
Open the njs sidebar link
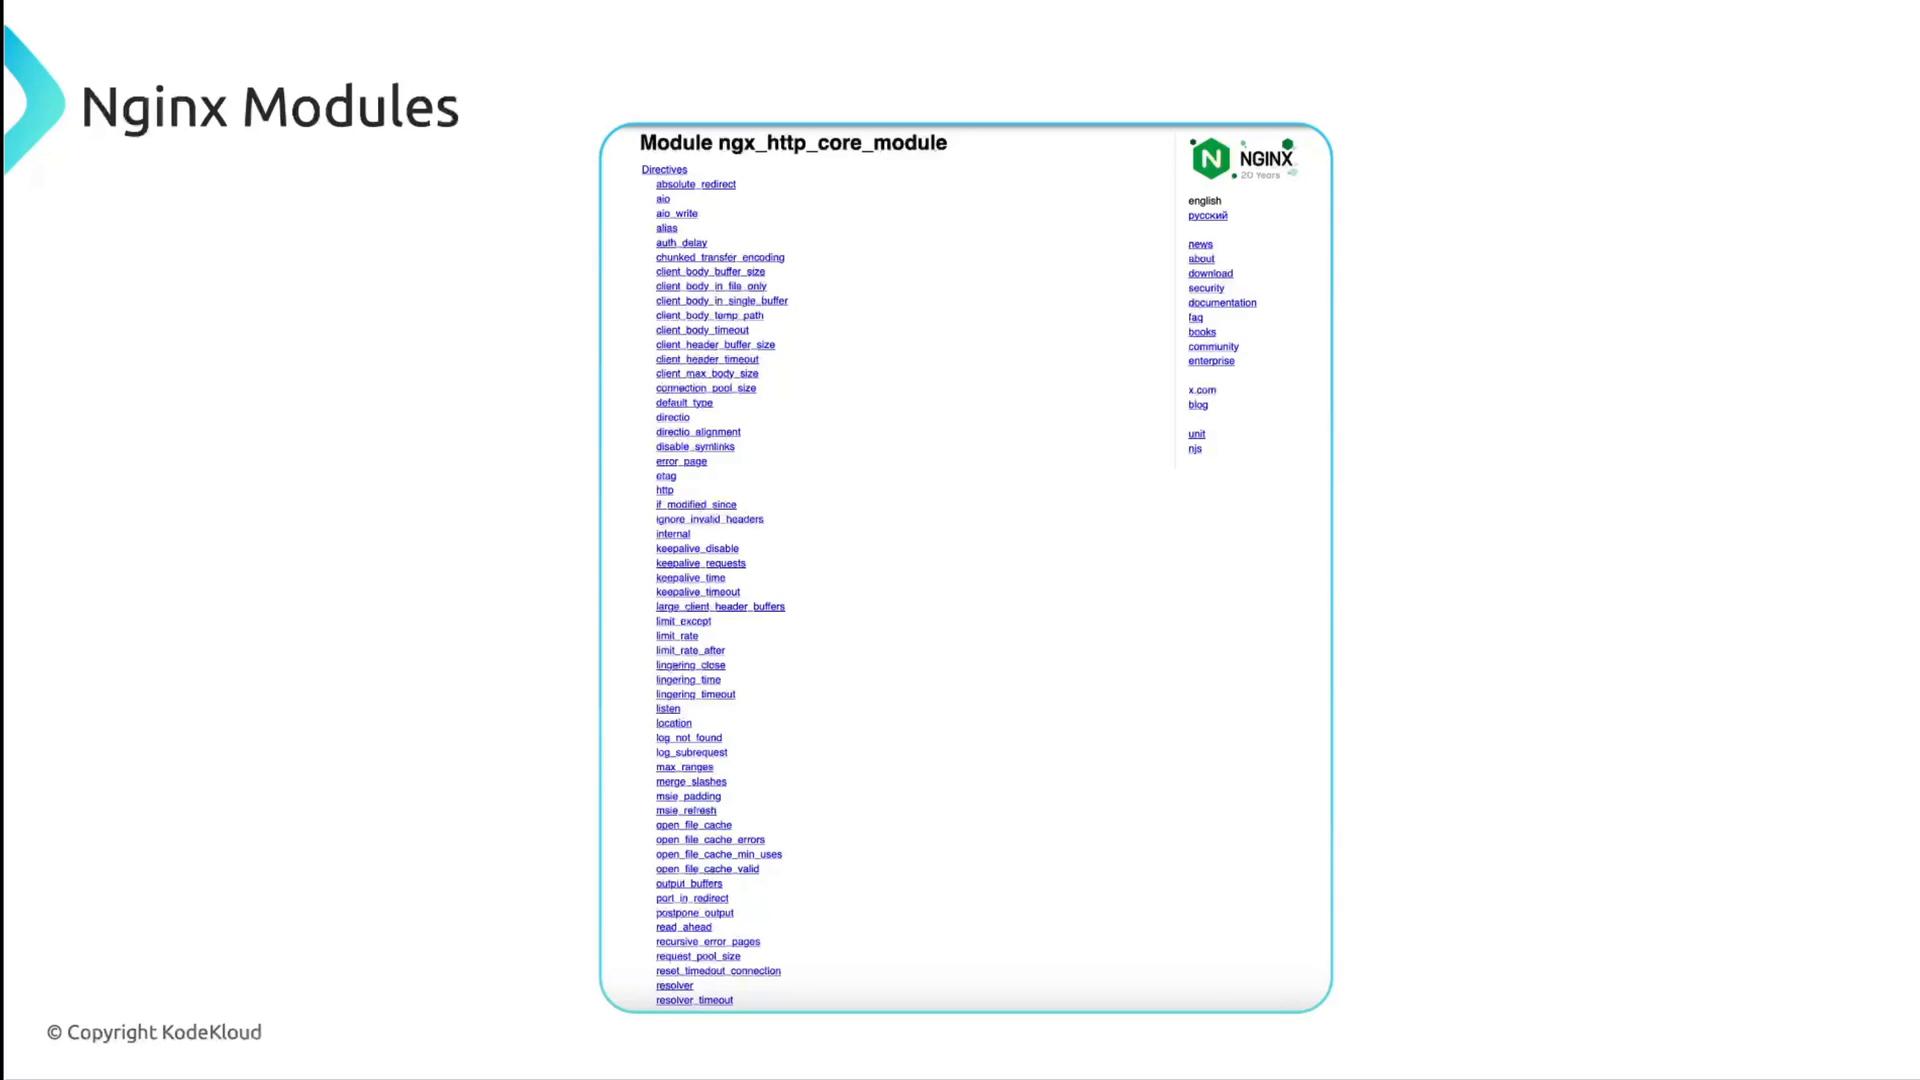click(1195, 449)
